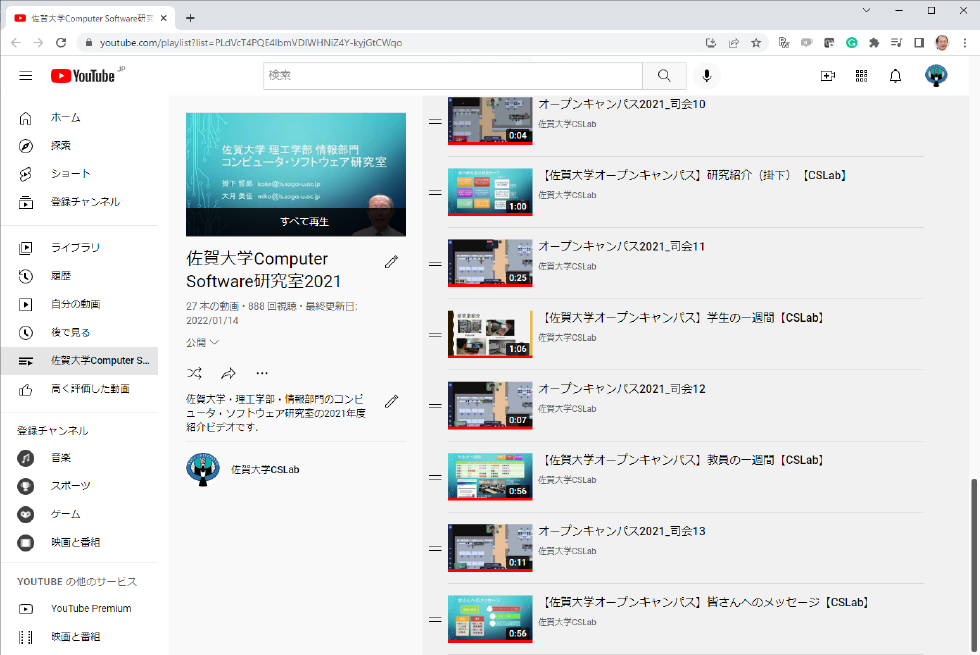Viewport: 980px width, 655px height.
Task: Click 佐賀大学CSLab under 司会13 video
Action: pyautogui.click(x=568, y=551)
